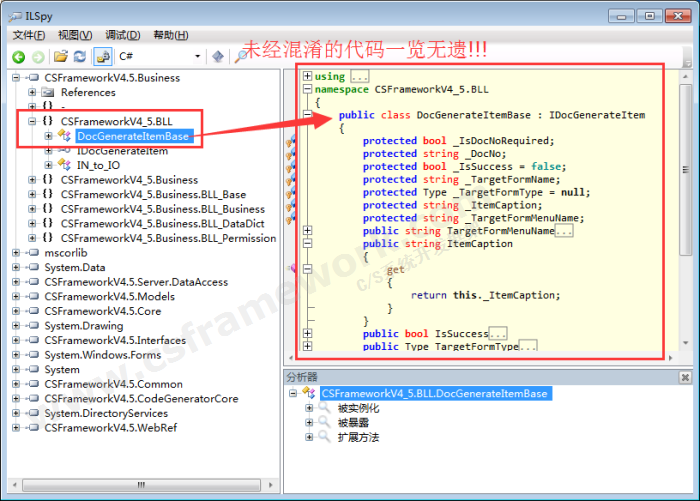The width and height of the screenshot is (700, 501).
Task: Click the Forward navigation arrow
Action: pos(37,57)
